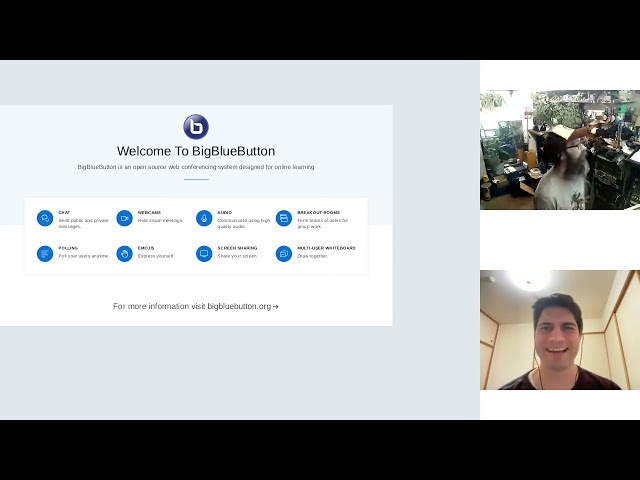This screenshot has width=640, height=480.
Task: Click the 'CHAT' label text
Action: coord(64,213)
